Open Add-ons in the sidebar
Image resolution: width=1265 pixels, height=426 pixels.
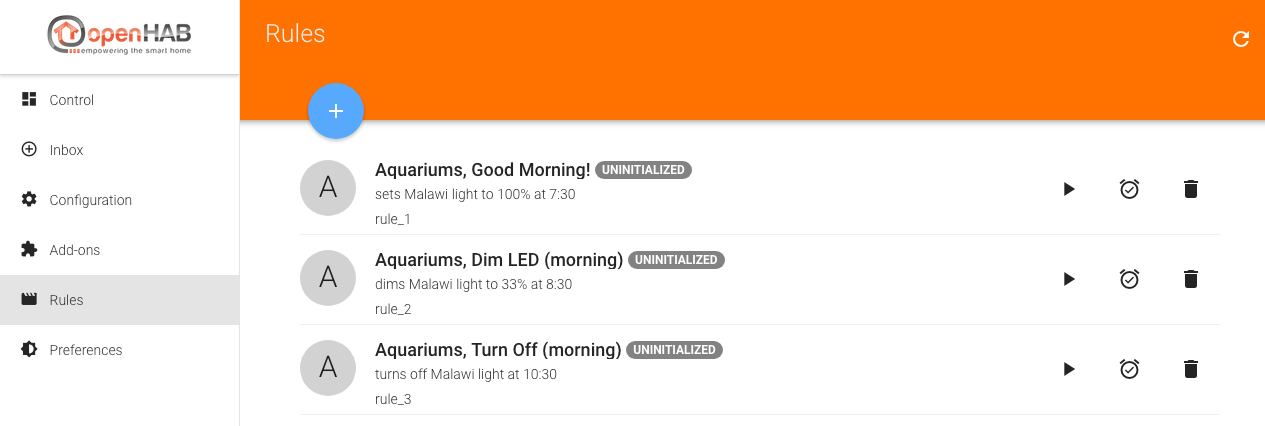(x=120, y=250)
